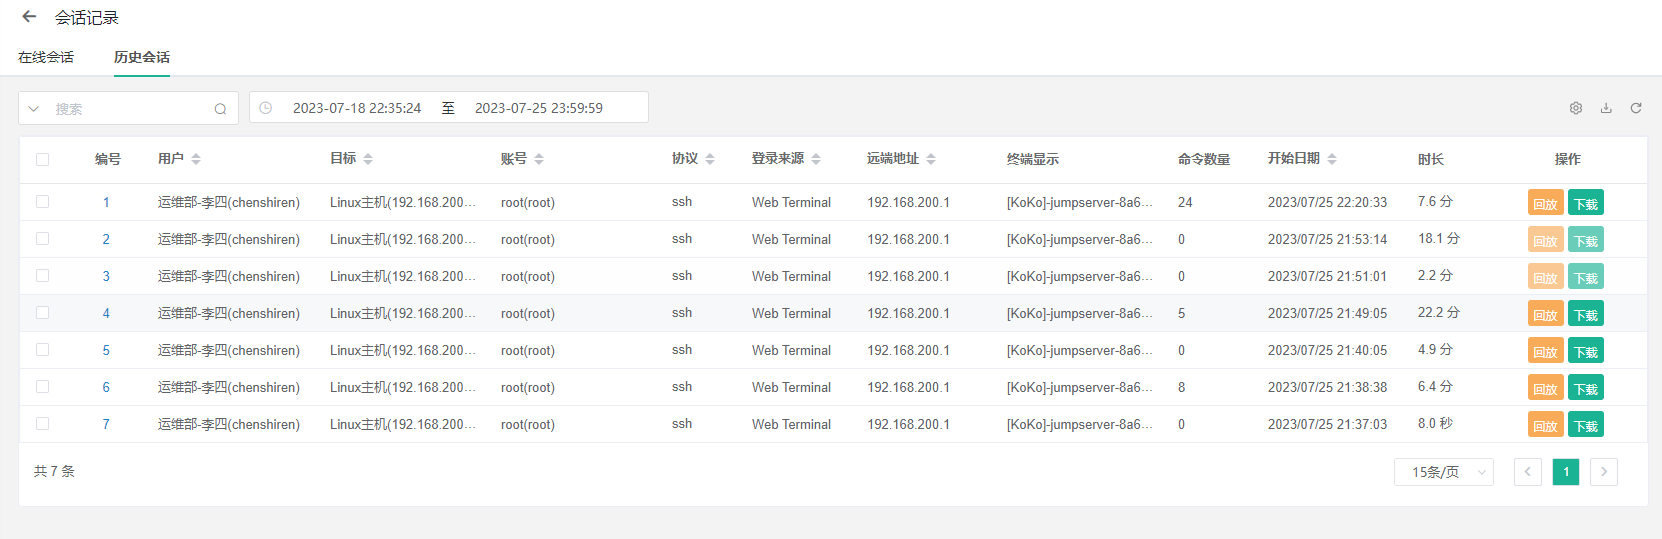Screen dimensions: 1662x539
Task: Focus the 搜索 search input field
Action: point(130,109)
